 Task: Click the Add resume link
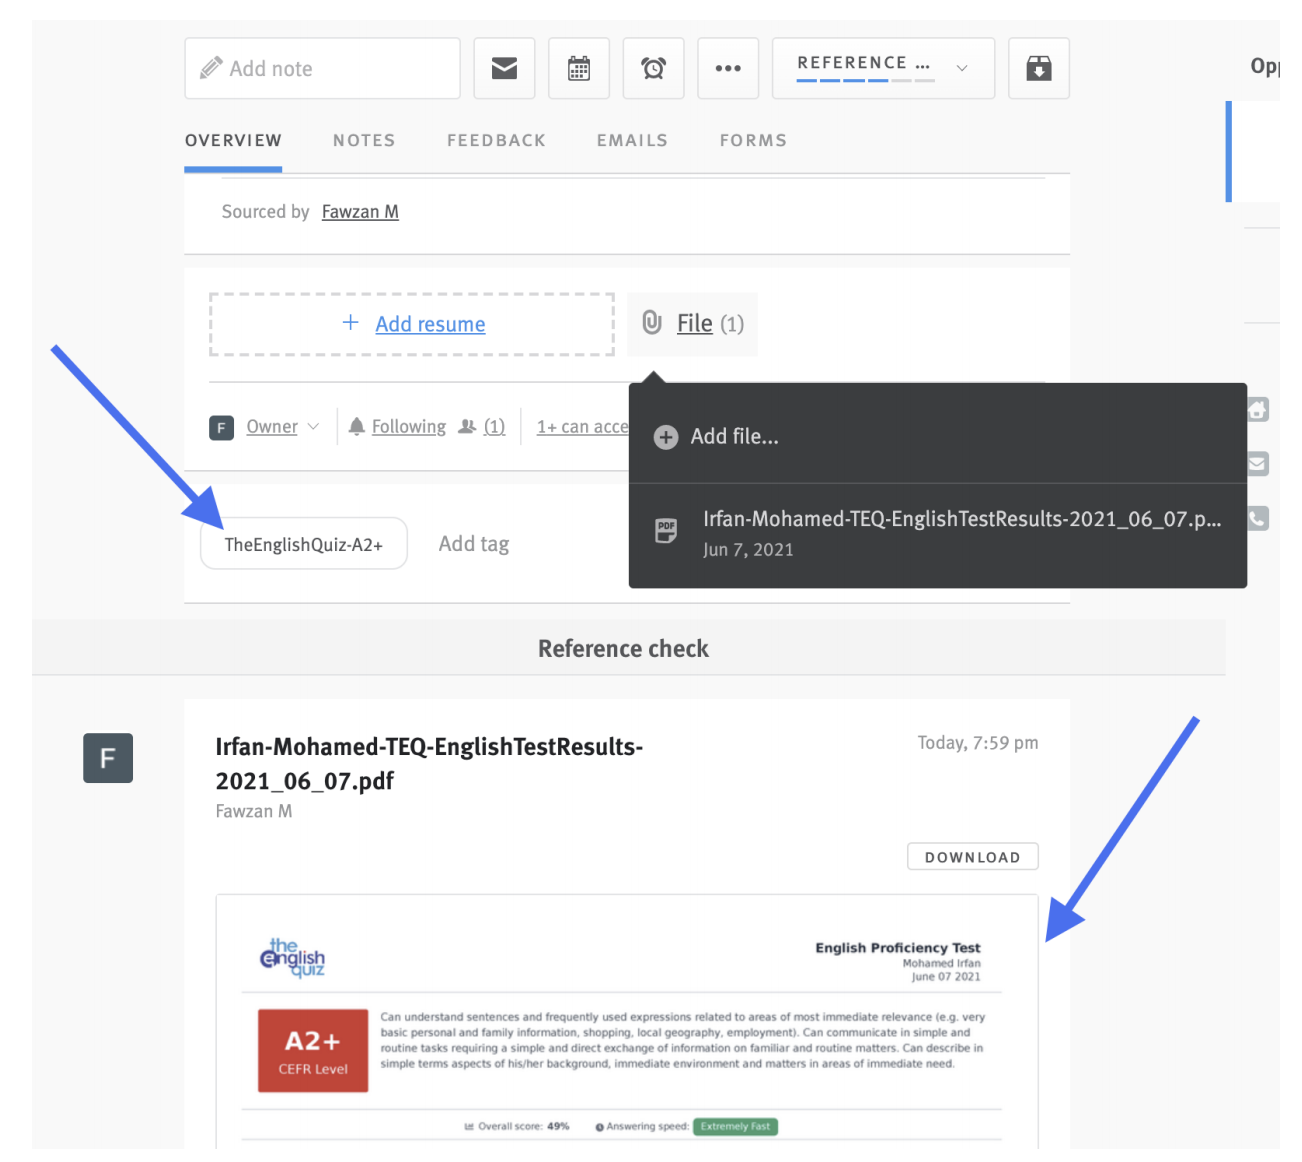click(430, 324)
